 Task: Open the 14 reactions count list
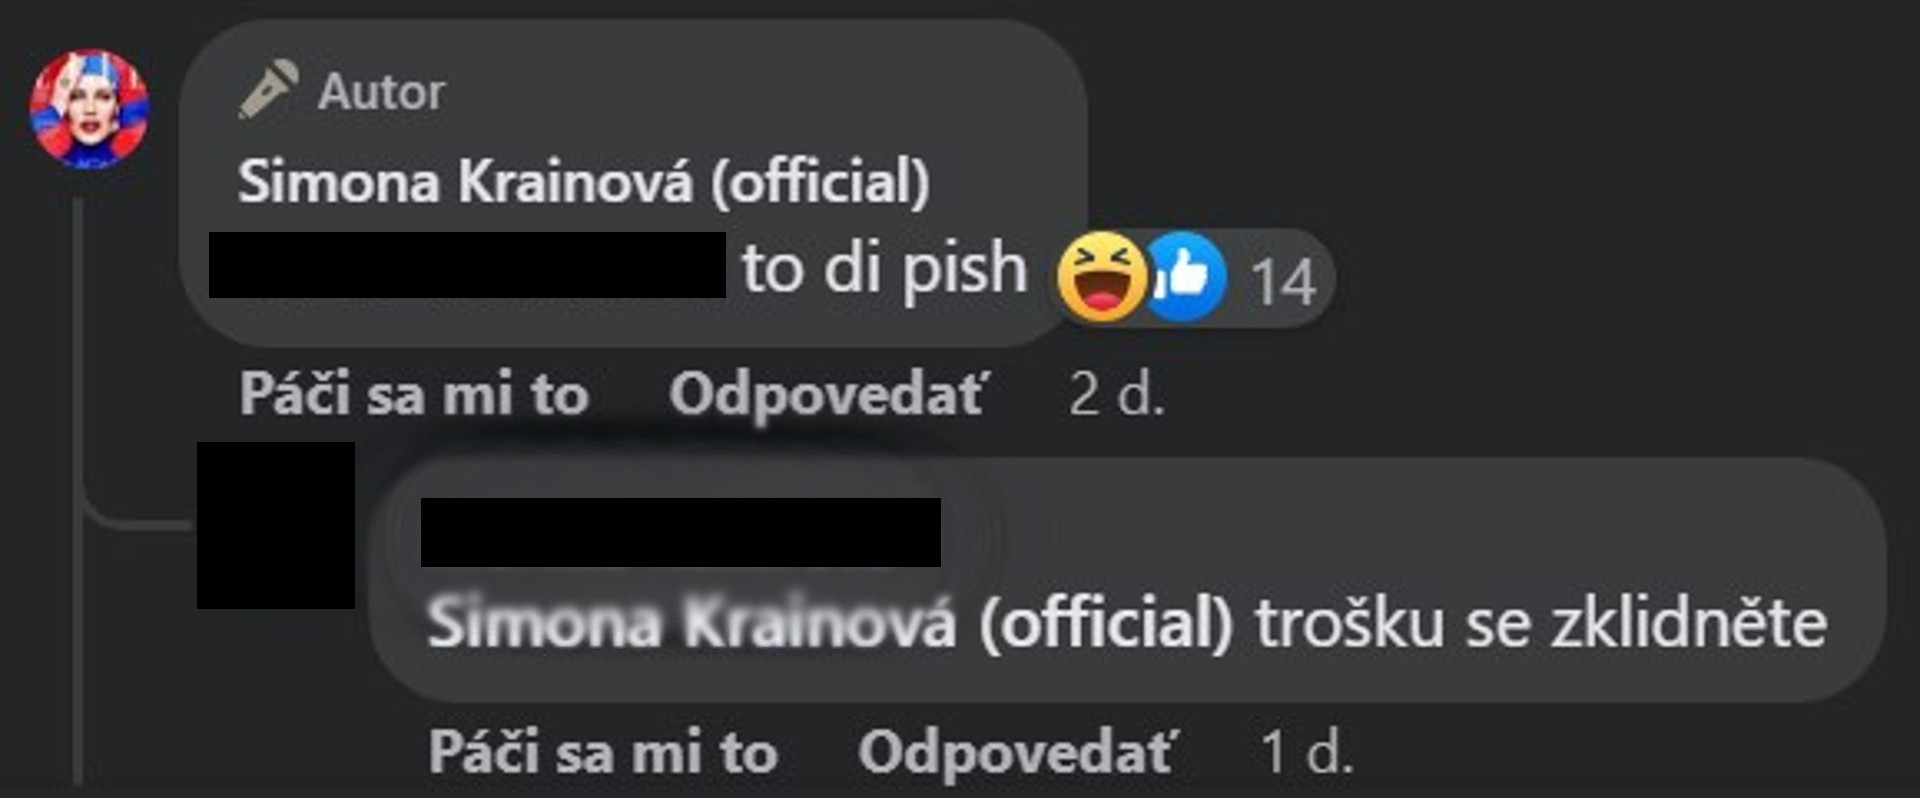click(1283, 282)
